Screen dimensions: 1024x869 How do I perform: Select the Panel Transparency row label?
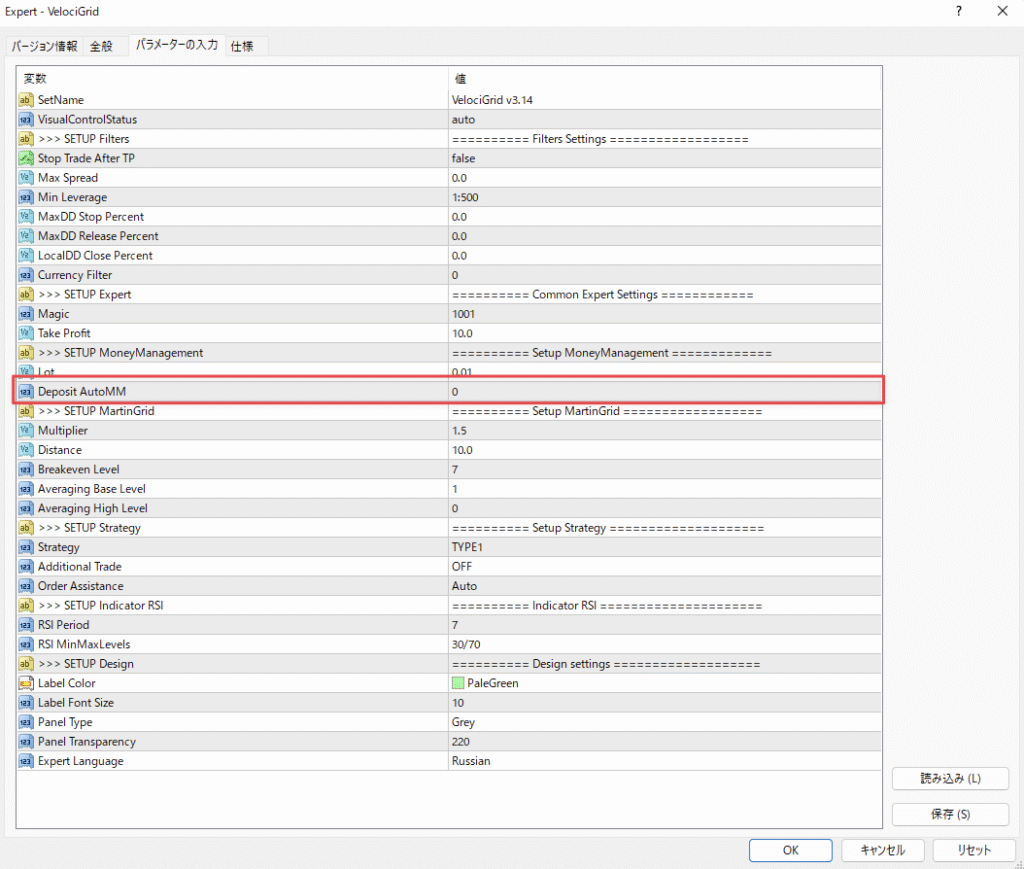click(x=87, y=742)
